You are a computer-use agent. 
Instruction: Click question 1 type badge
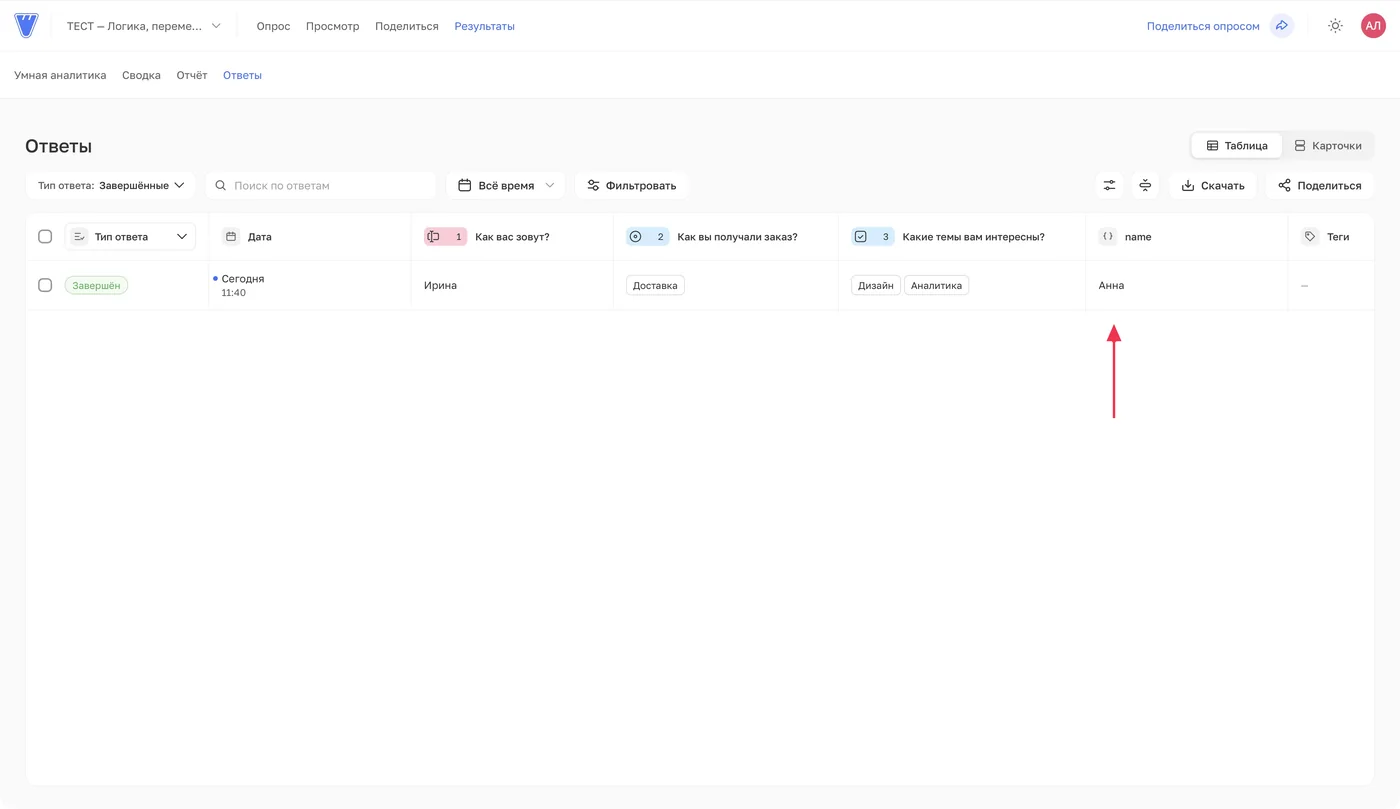click(445, 237)
